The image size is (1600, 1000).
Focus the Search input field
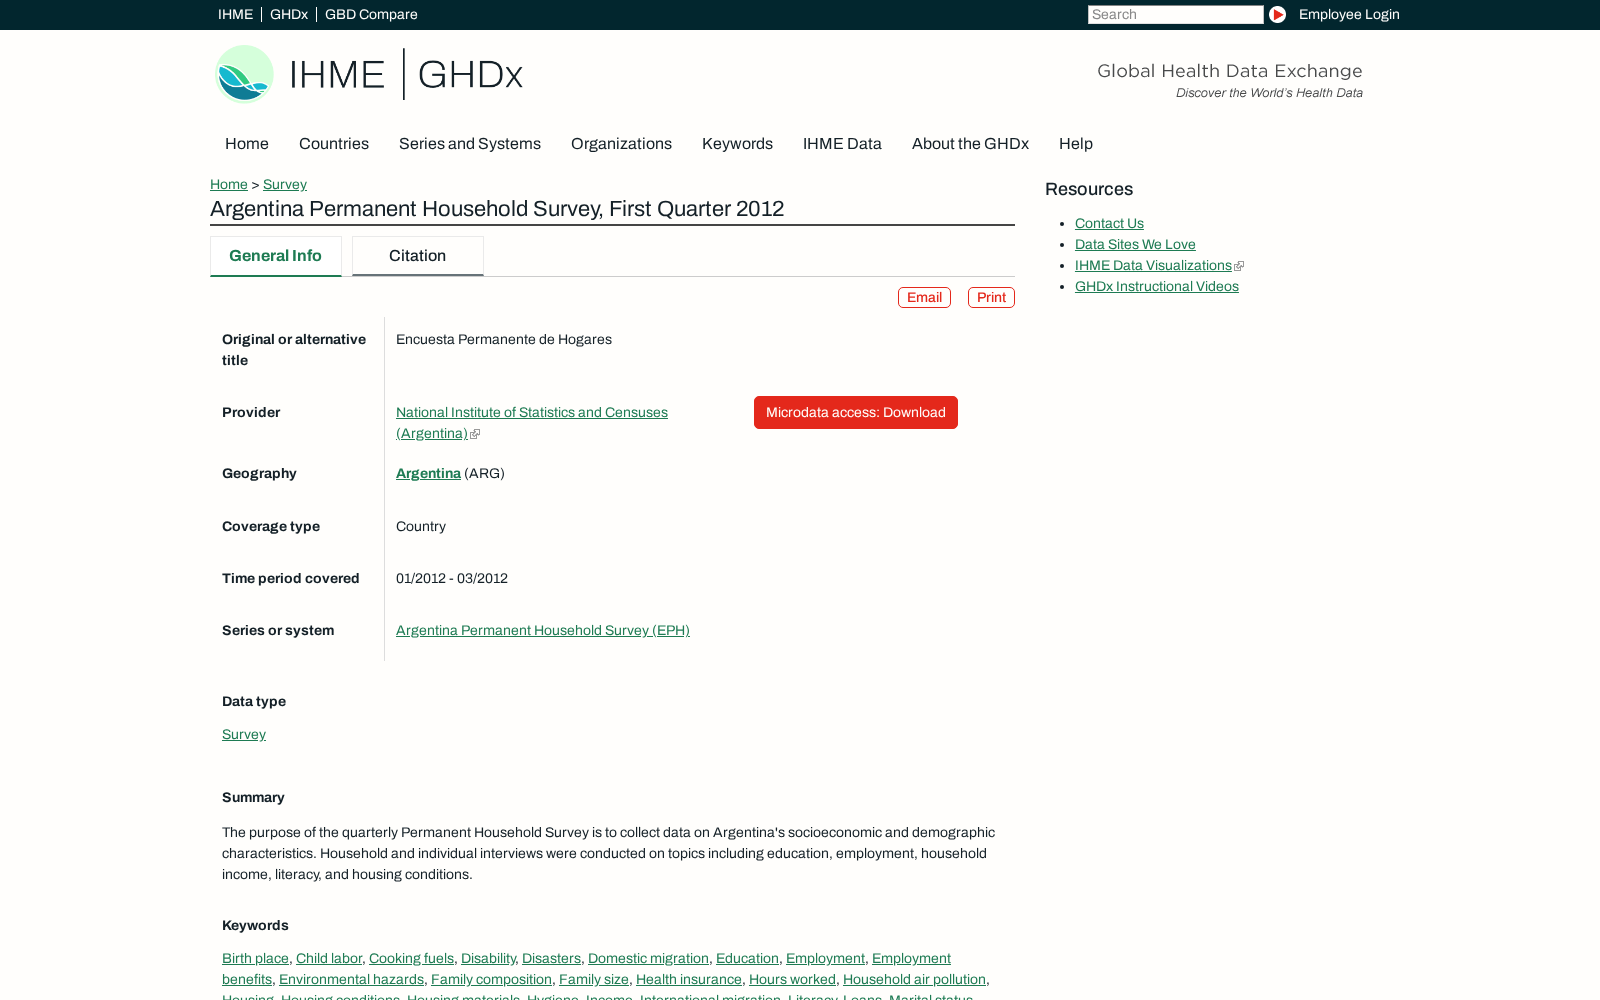tap(1175, 14)
